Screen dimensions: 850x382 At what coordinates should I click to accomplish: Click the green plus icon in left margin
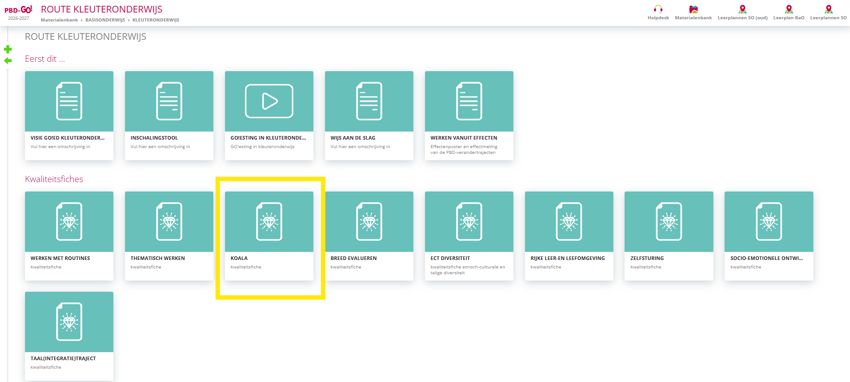coord(8,49)
